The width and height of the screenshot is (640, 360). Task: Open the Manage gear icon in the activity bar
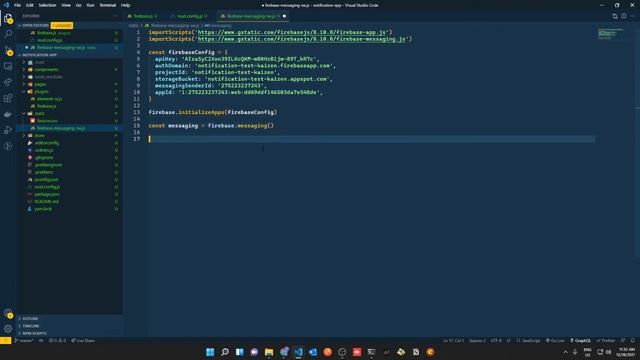[8, 329]
